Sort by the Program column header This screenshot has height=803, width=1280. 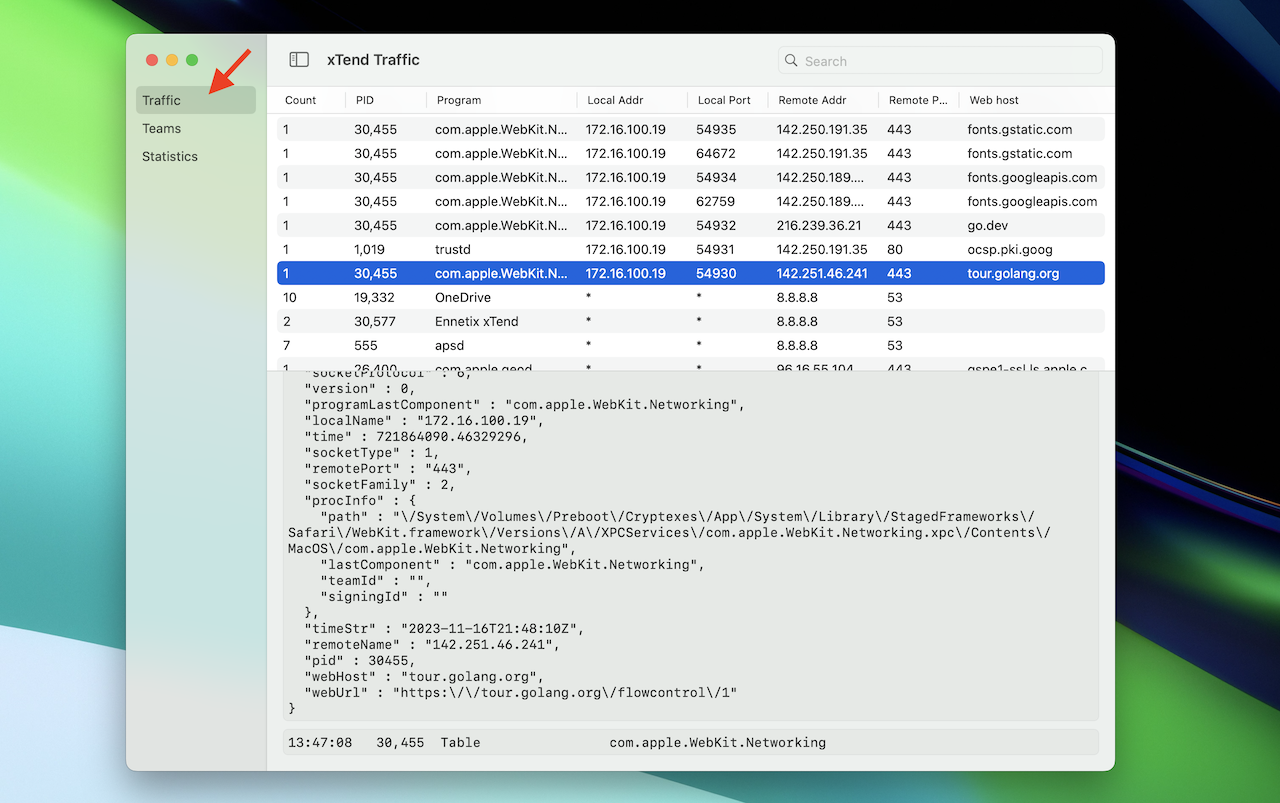pos(459,100)
